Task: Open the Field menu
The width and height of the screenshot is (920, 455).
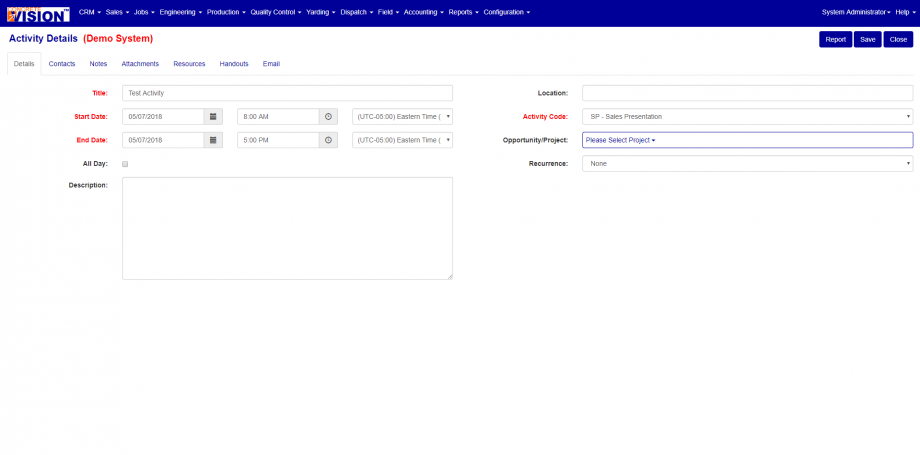Action: (x=388, y=12)
